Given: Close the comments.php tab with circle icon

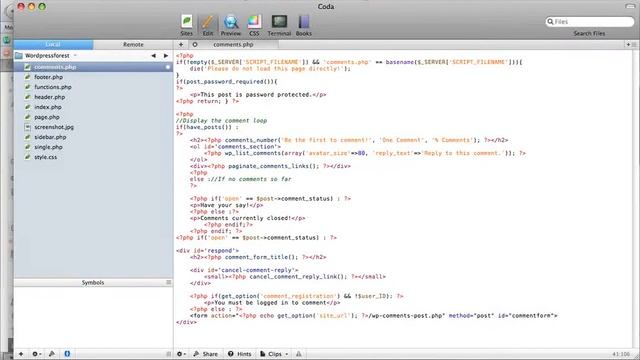Looking at the screenshot, I should [x=195, y=44].
